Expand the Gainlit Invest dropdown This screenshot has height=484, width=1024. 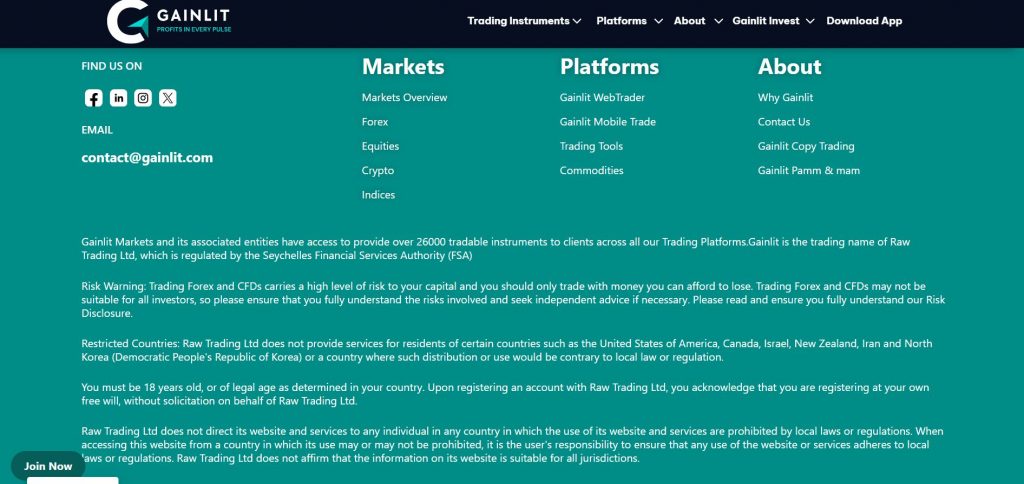pos(773,21)
